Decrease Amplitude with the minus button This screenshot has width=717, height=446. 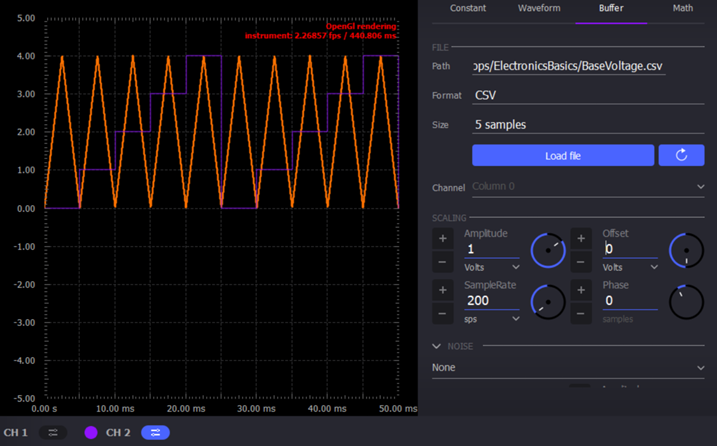tap(442, 262)
